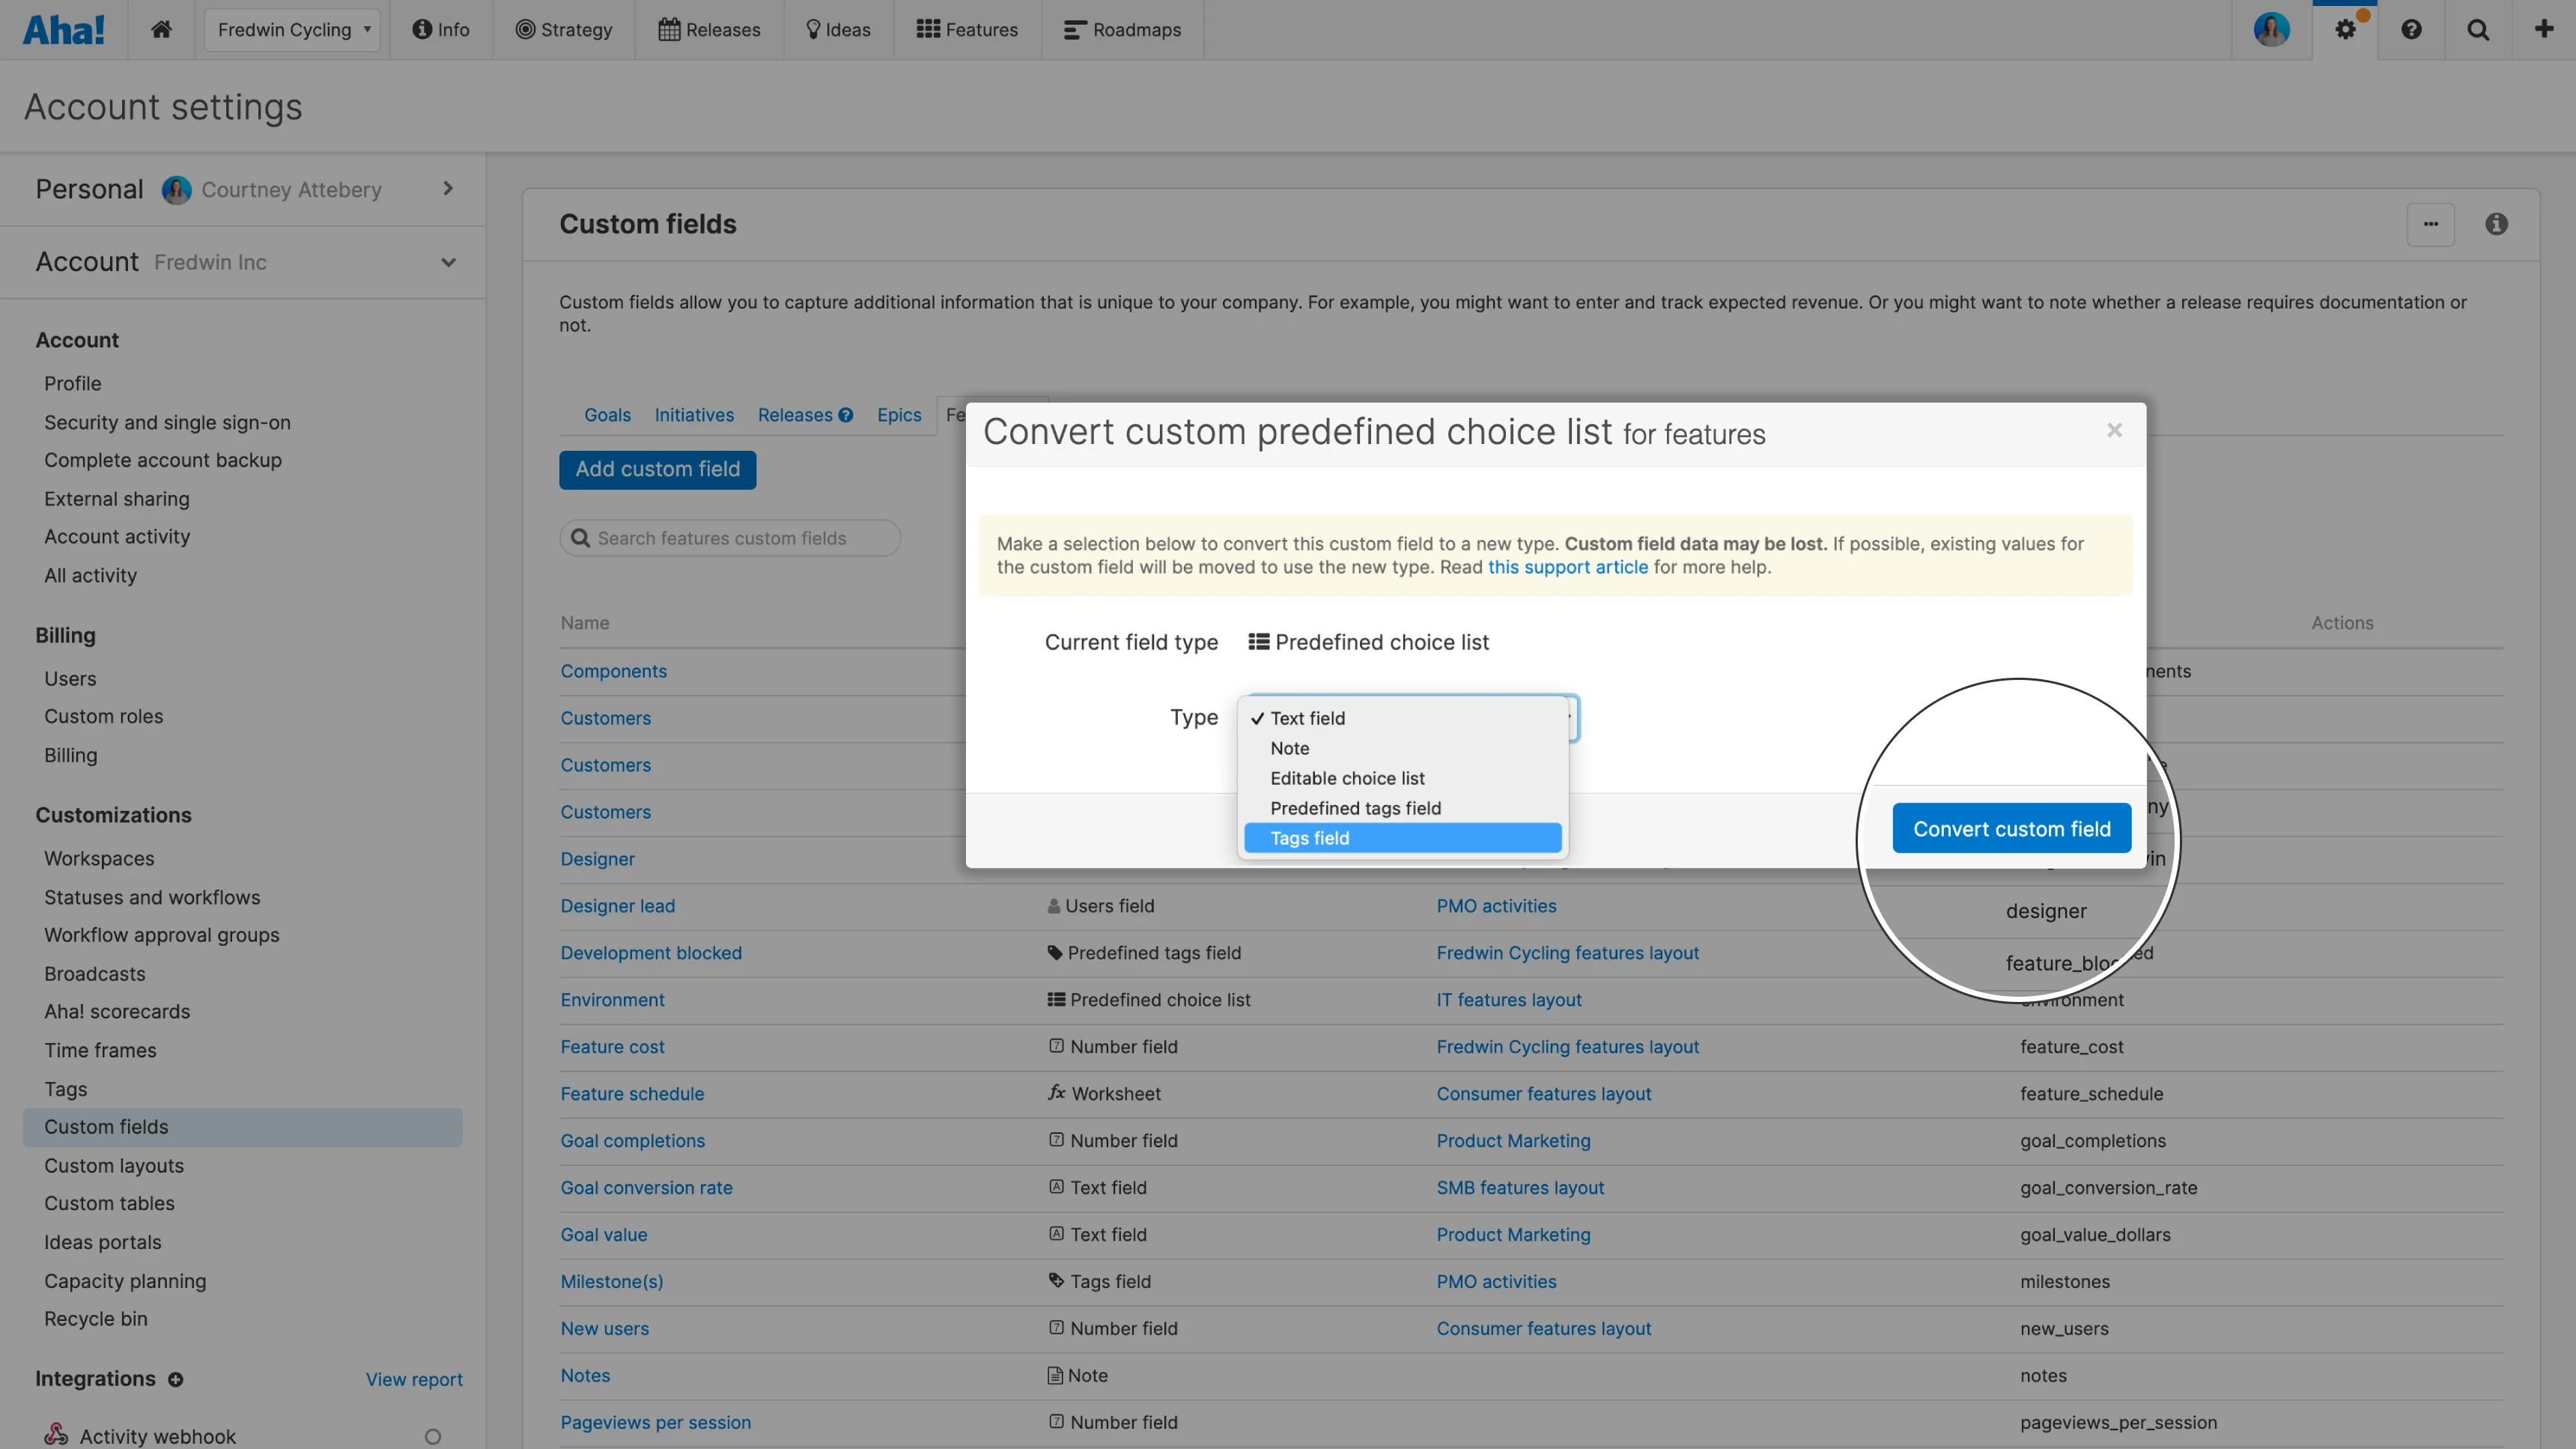The height and width of the screenshot is (1449, 2576).
Task: Go to the home icon in top navigation
Action: pyautogui.click(x=161, y=29)
